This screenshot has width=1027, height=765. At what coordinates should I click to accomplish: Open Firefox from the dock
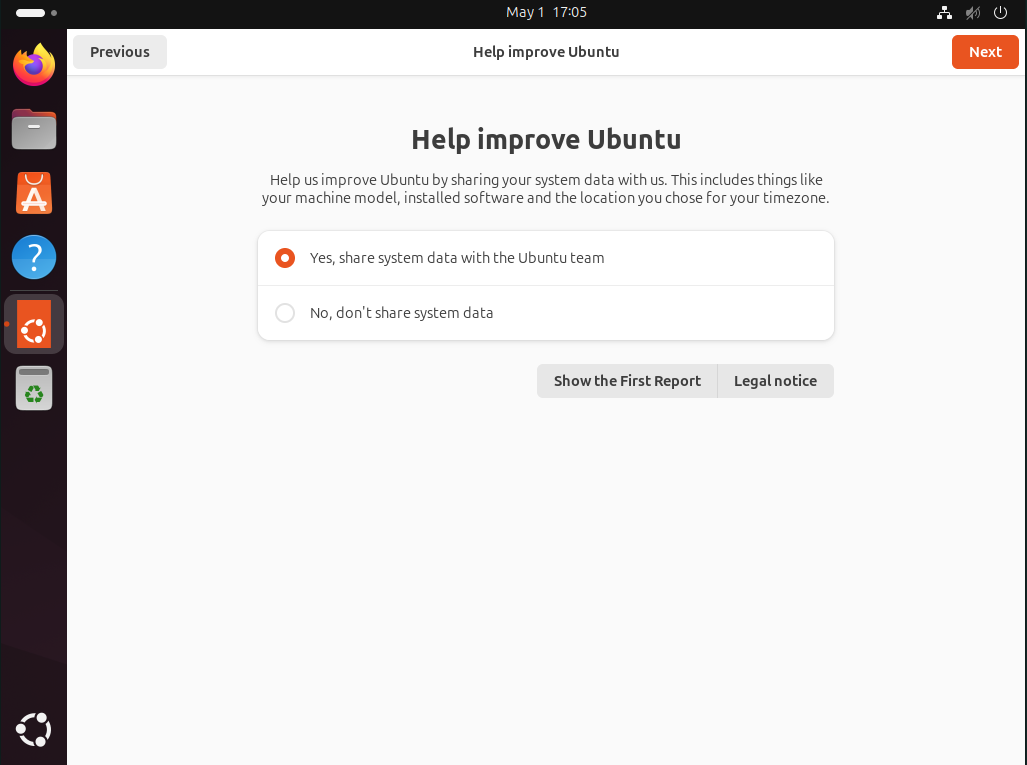34,66
